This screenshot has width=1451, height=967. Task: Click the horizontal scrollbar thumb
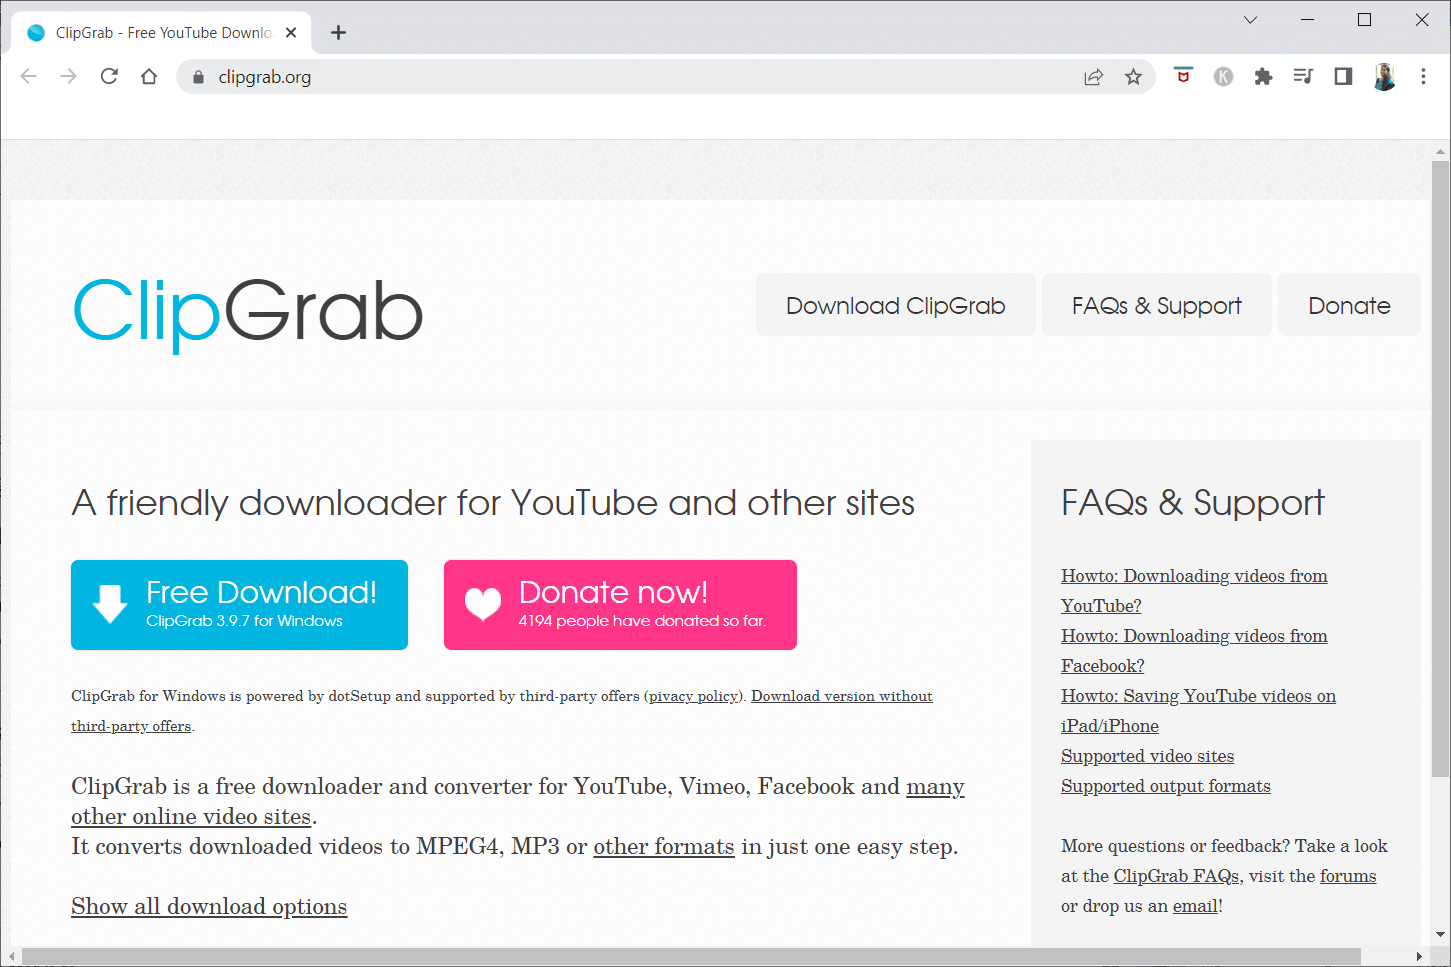(691, 956)
